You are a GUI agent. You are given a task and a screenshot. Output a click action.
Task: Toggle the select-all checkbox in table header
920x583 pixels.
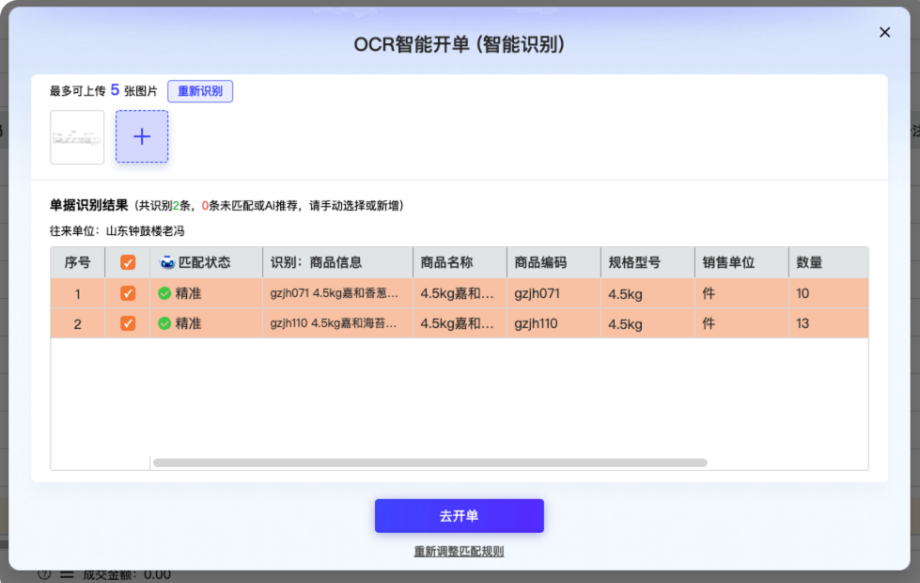(x=127, y=262)
